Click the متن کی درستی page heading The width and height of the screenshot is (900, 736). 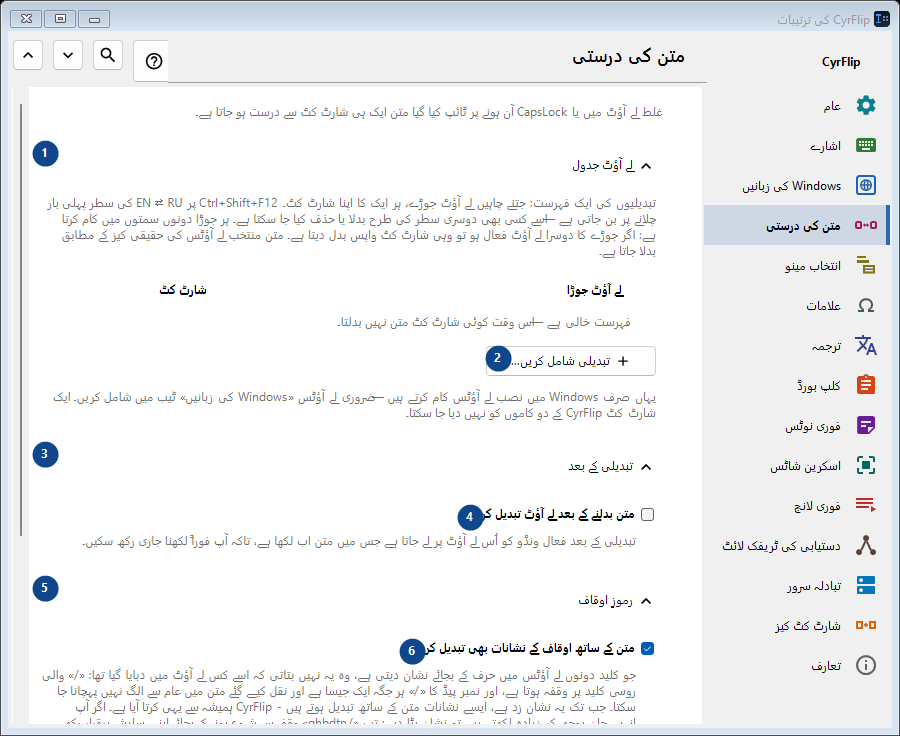click(x=628, y=57)
